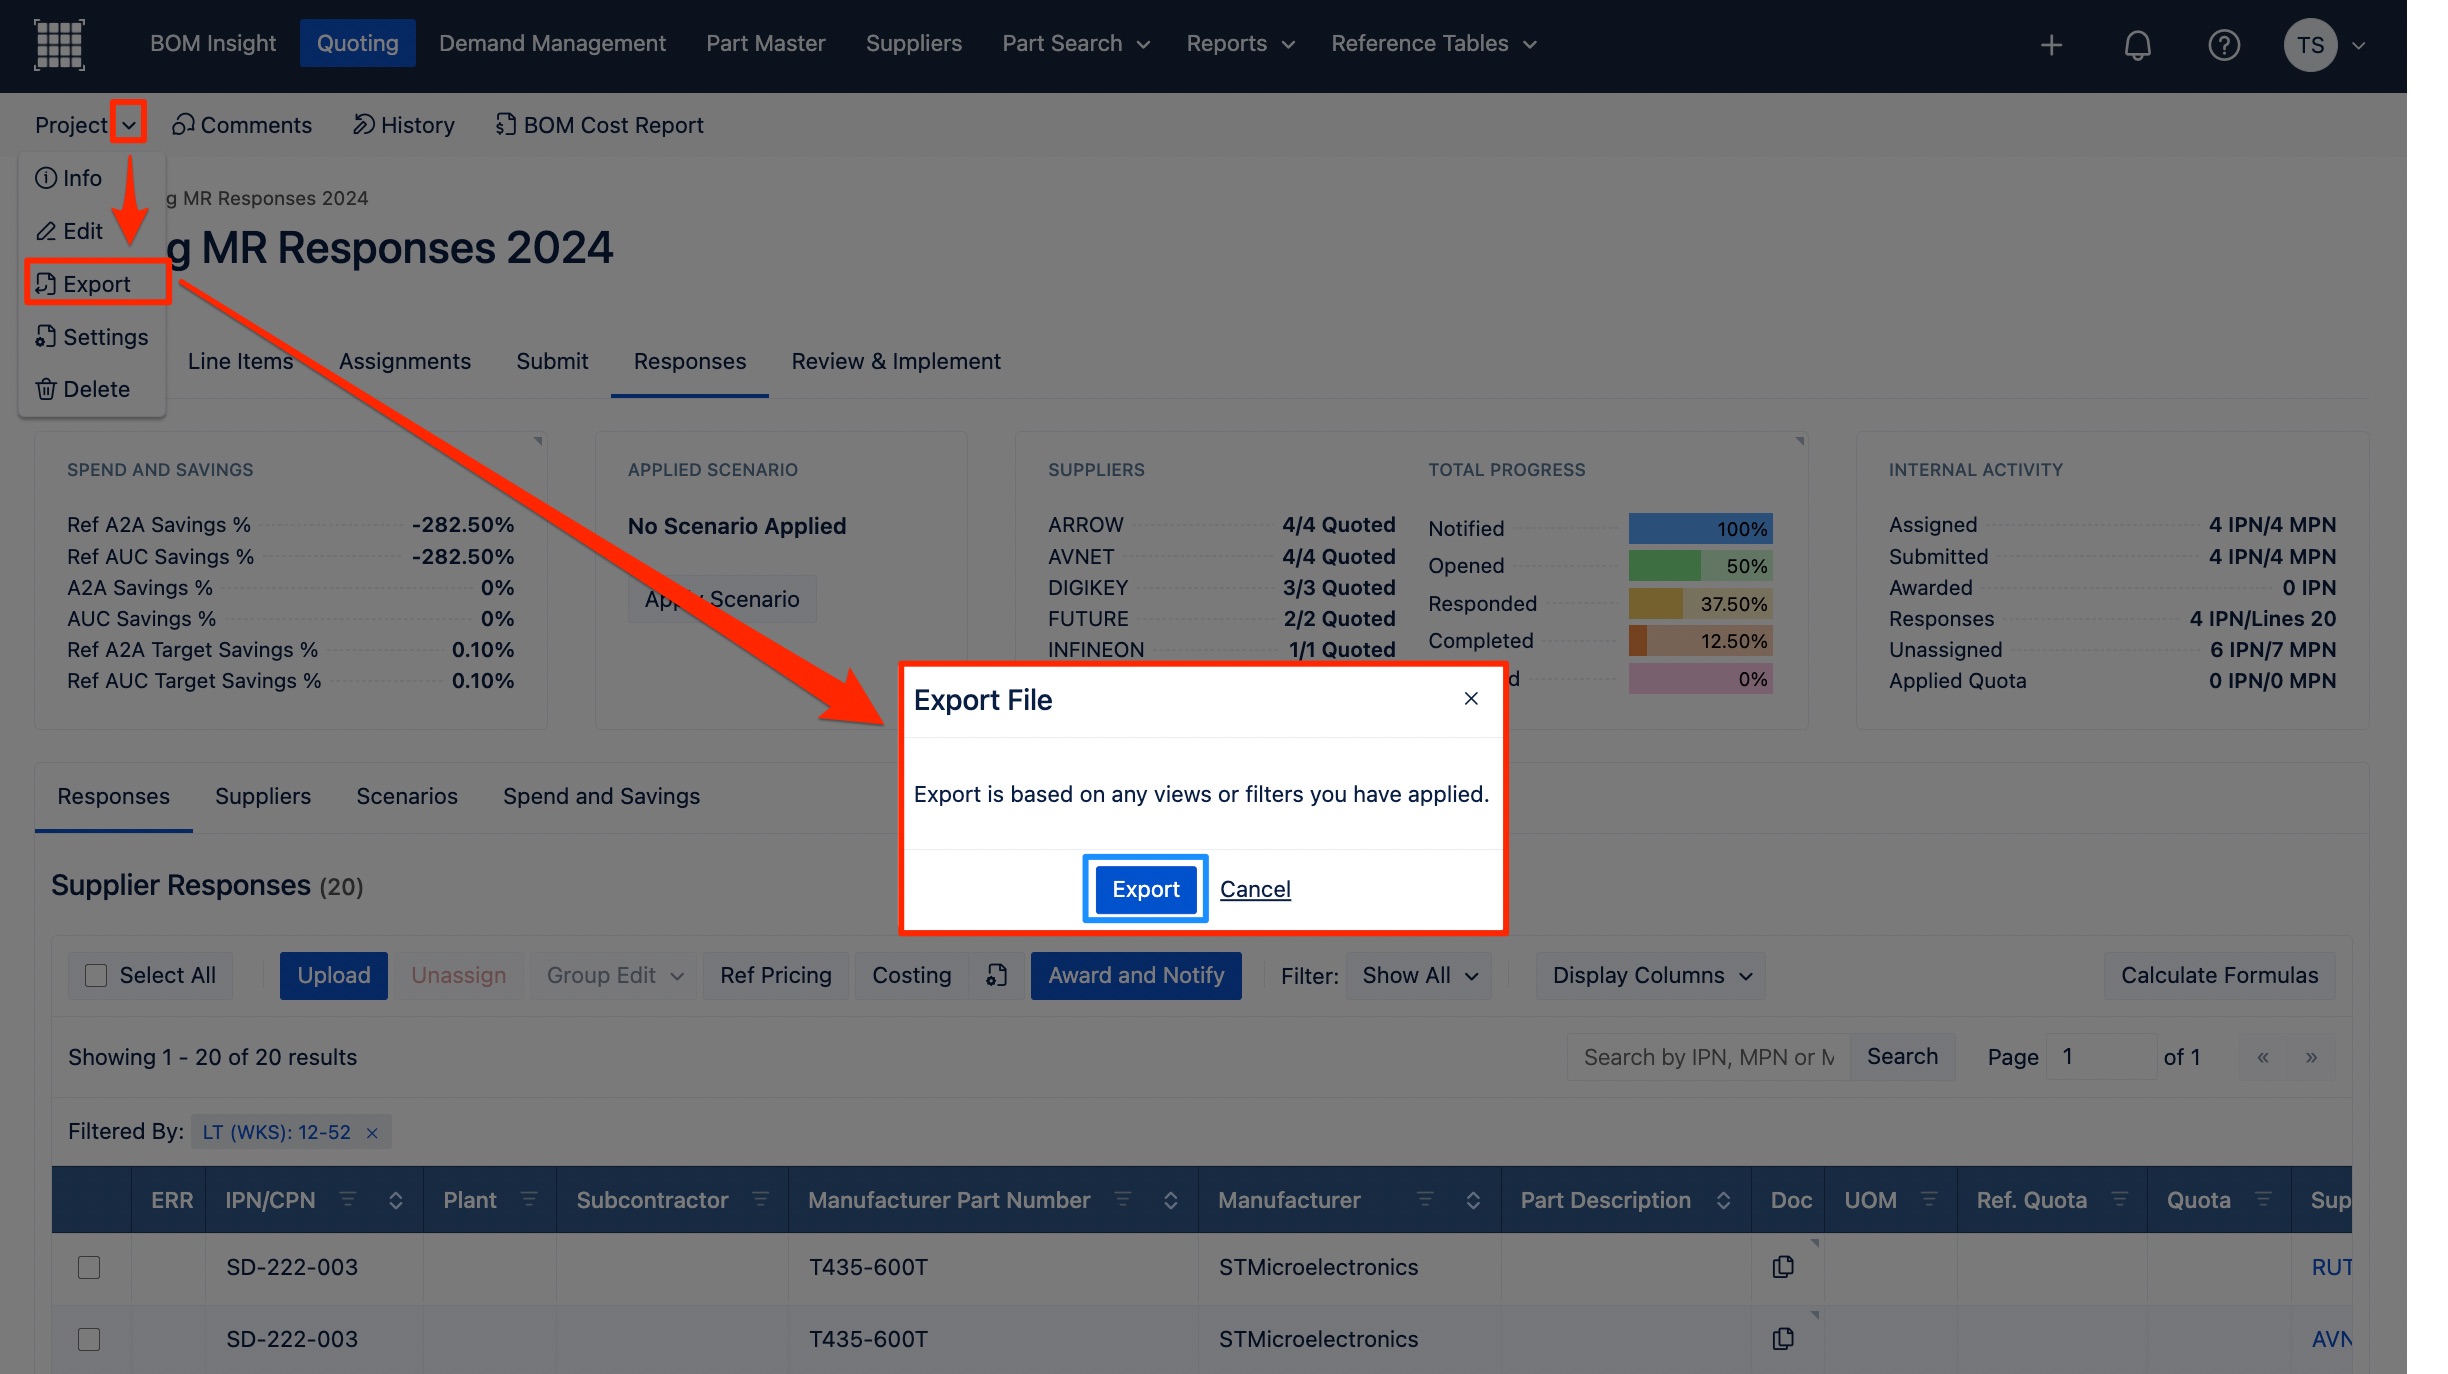2448x1374 pixels.
Task: Open Doc icon for second SD-222-003 row
Action: [1783, 1339]
